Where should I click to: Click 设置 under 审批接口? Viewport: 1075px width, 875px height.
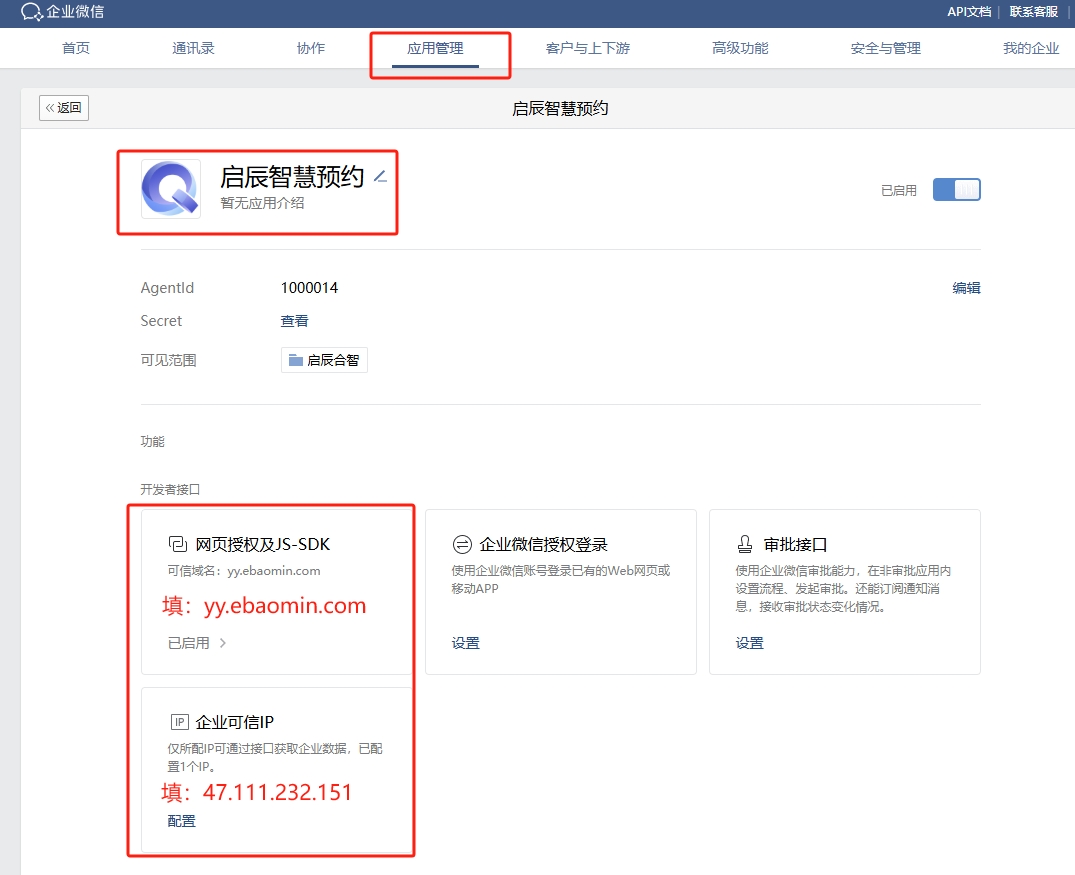pos(750,643)
